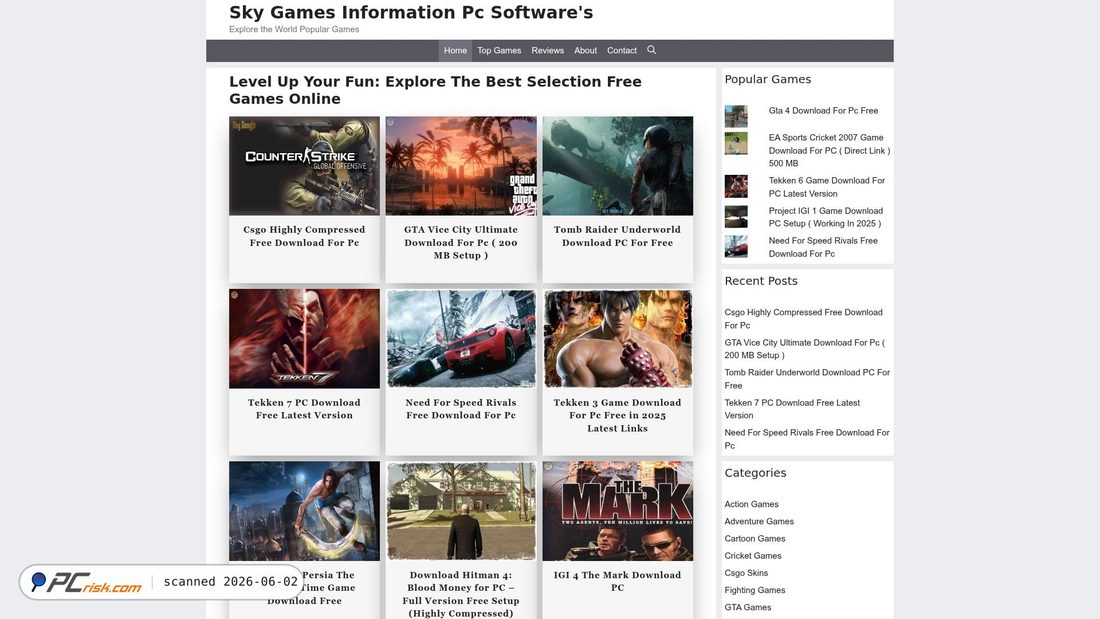Viewport: 1100px width, 619px height.
Task: Click small Need For Speed Rivals sidebar icon
Action: (x=736, y=246)
